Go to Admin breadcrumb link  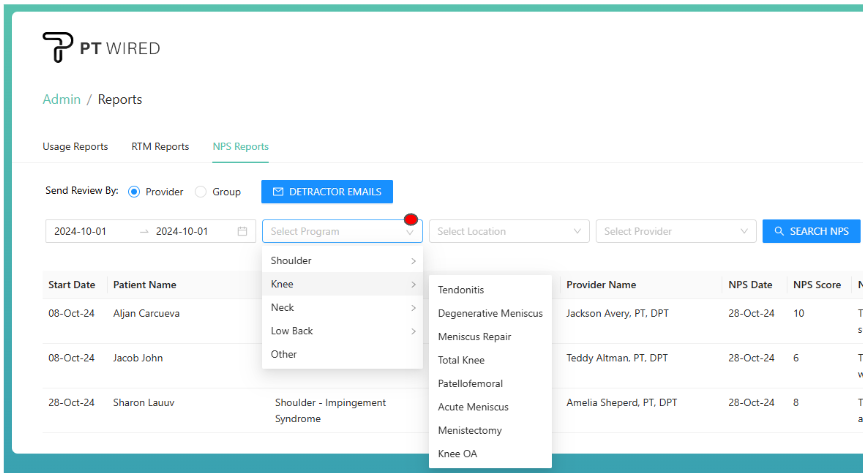tap(62, 99)
